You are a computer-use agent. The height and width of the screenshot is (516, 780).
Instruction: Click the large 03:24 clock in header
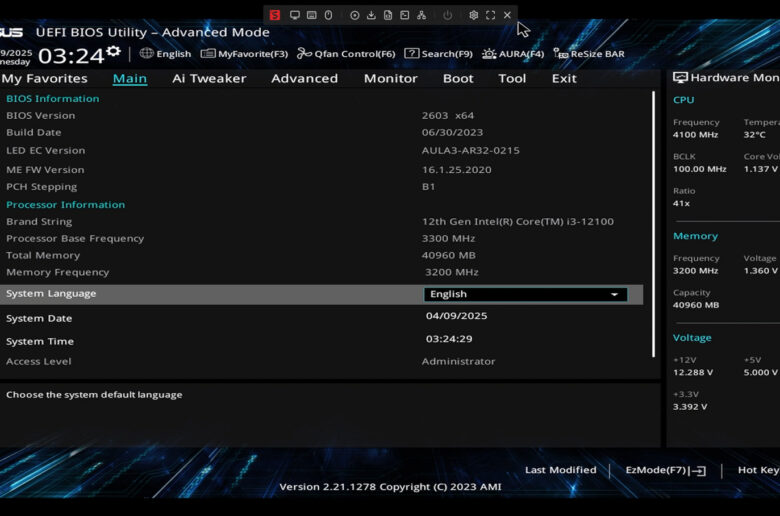71,56
